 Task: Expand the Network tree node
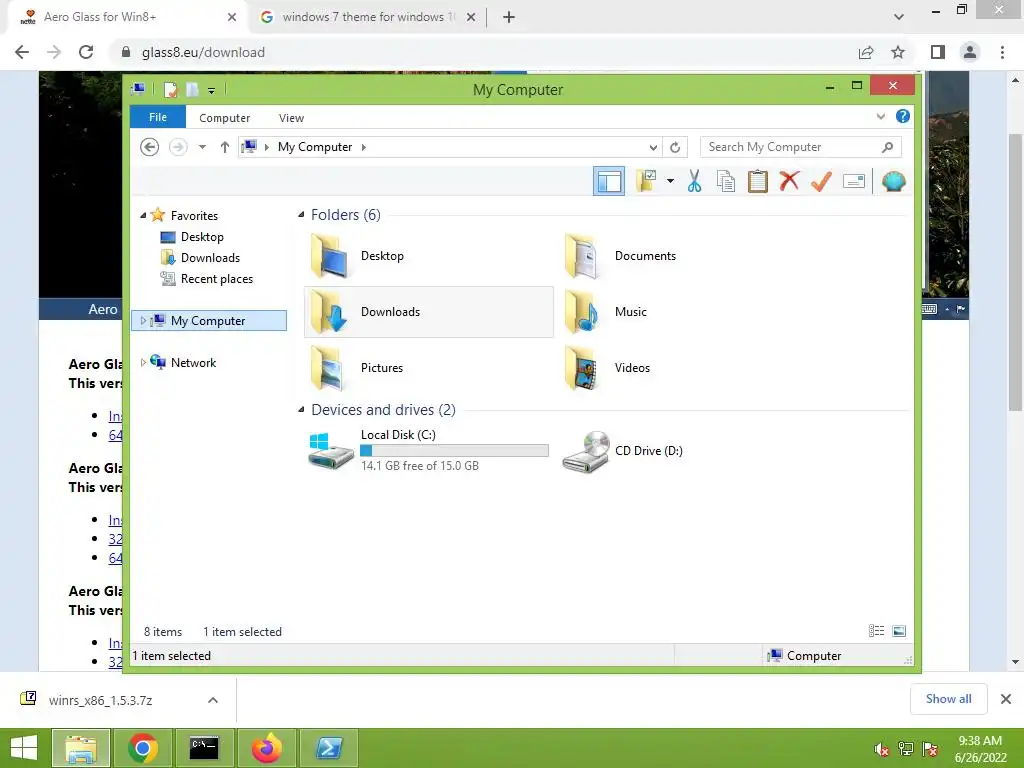pos(143,362)
